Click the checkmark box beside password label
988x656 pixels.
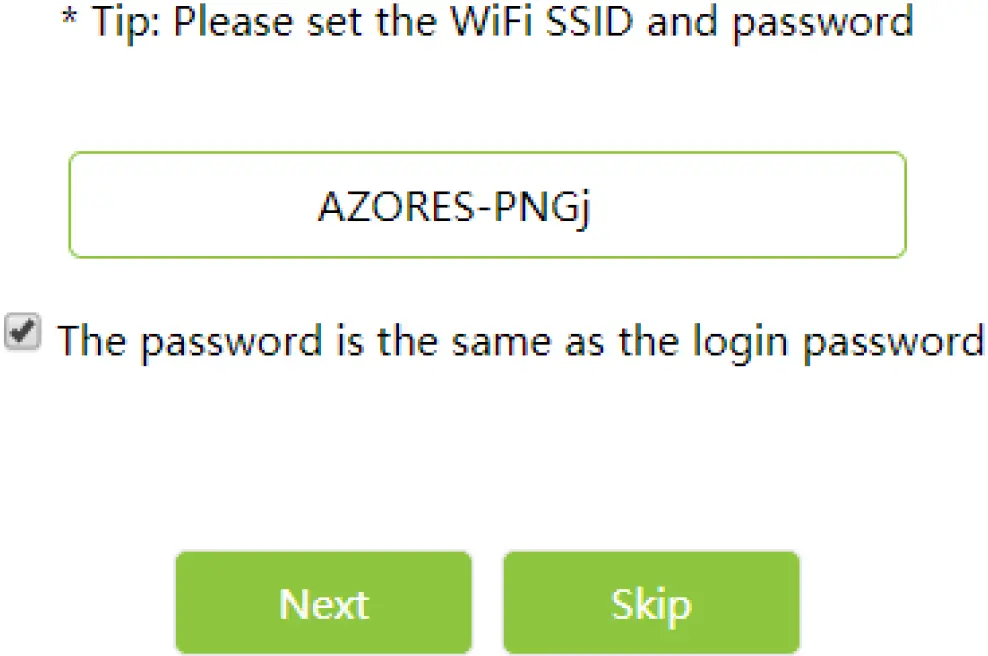22,333
